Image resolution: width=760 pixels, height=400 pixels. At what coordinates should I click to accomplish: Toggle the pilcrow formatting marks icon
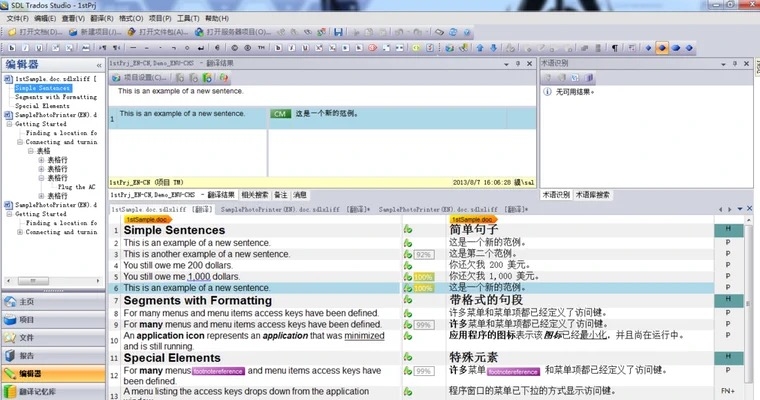tap(615, 48)
